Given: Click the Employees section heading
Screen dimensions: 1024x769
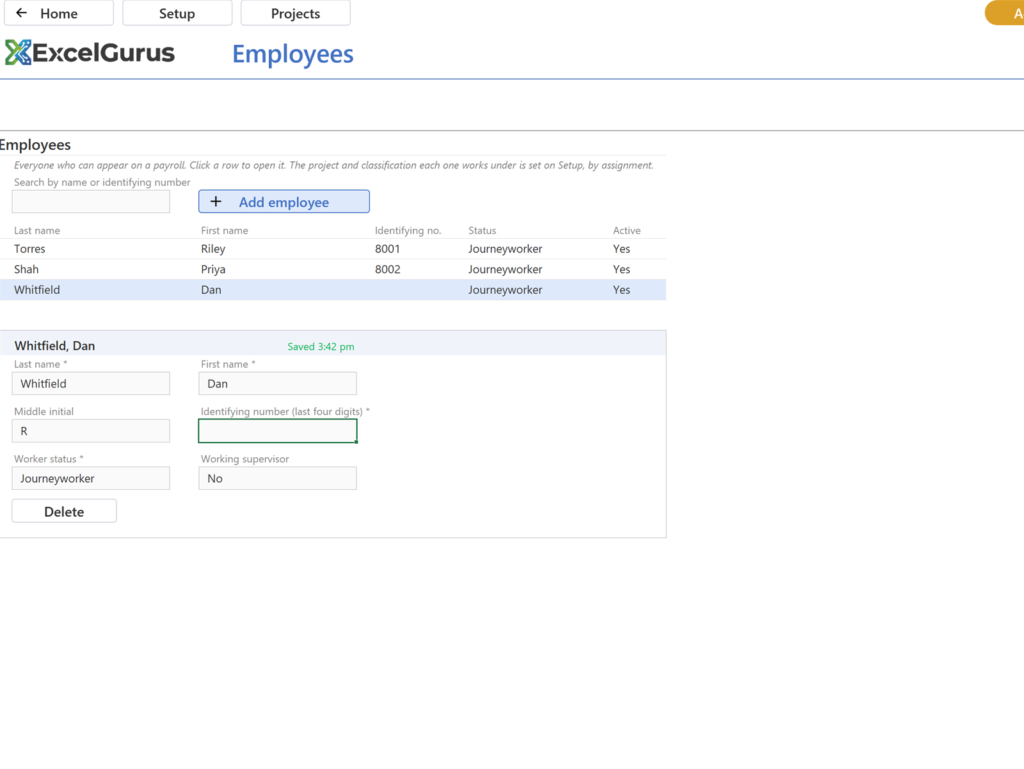Looking at the screenshot, I should click(x=35, y=145).
